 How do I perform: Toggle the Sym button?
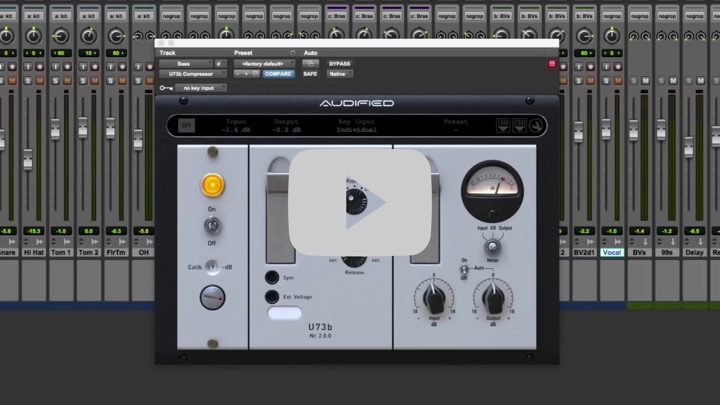tap(272, 277)
